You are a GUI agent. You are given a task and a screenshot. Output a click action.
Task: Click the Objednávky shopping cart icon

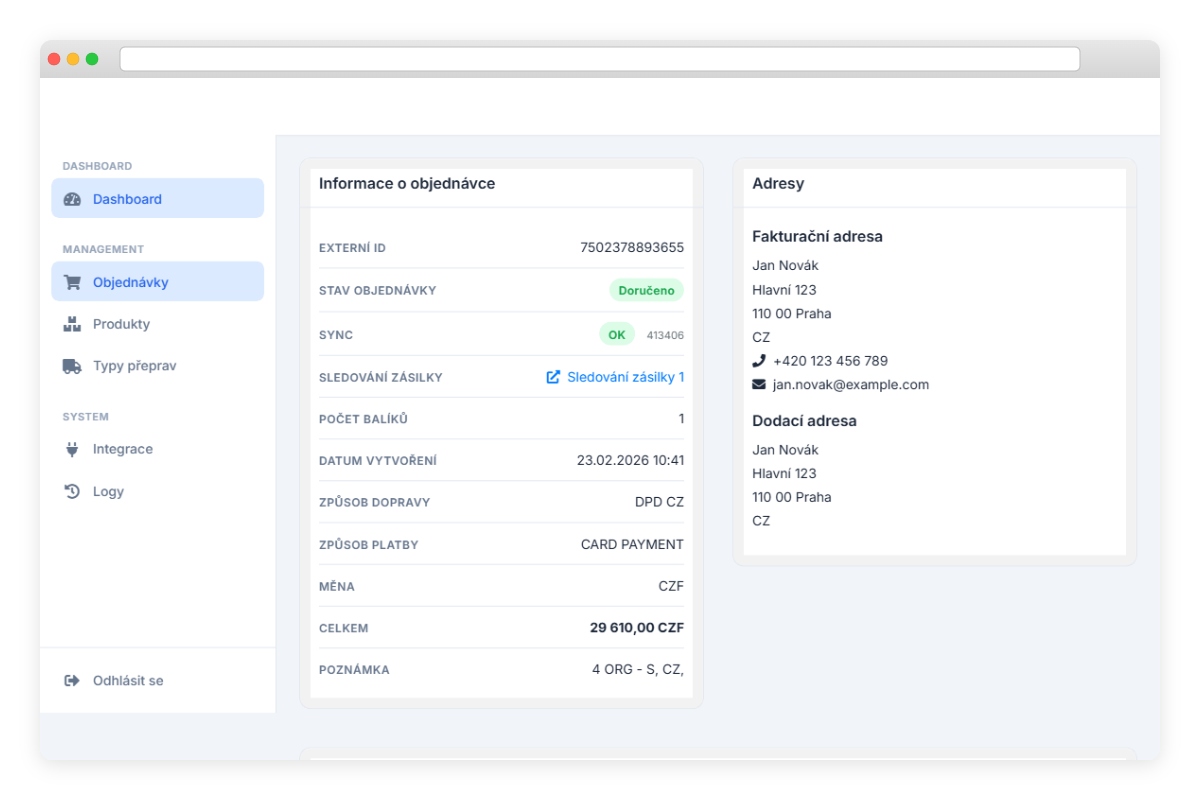(72, 282)
